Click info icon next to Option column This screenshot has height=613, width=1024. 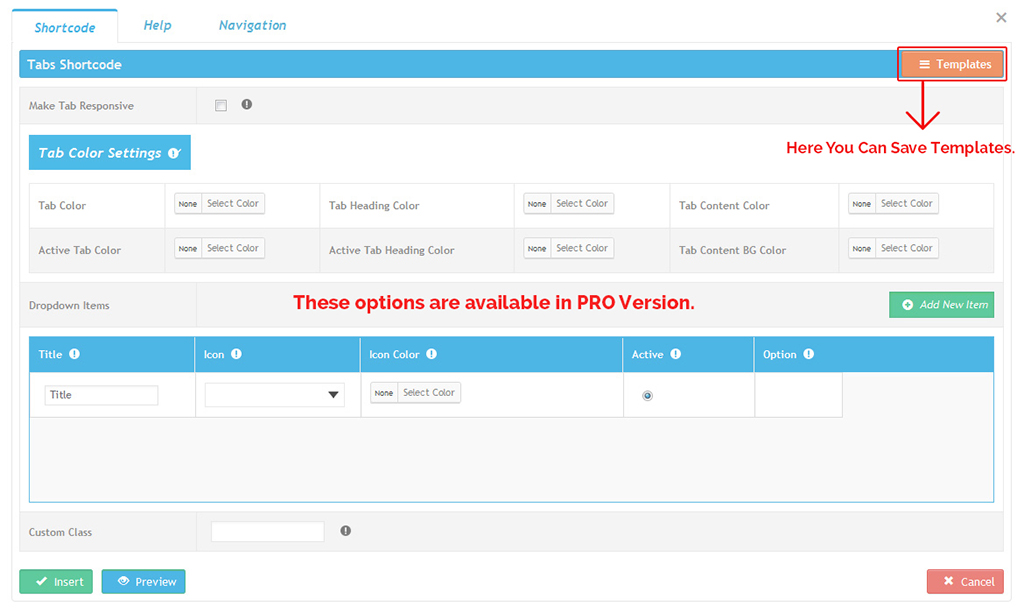(x=809, y=354)
